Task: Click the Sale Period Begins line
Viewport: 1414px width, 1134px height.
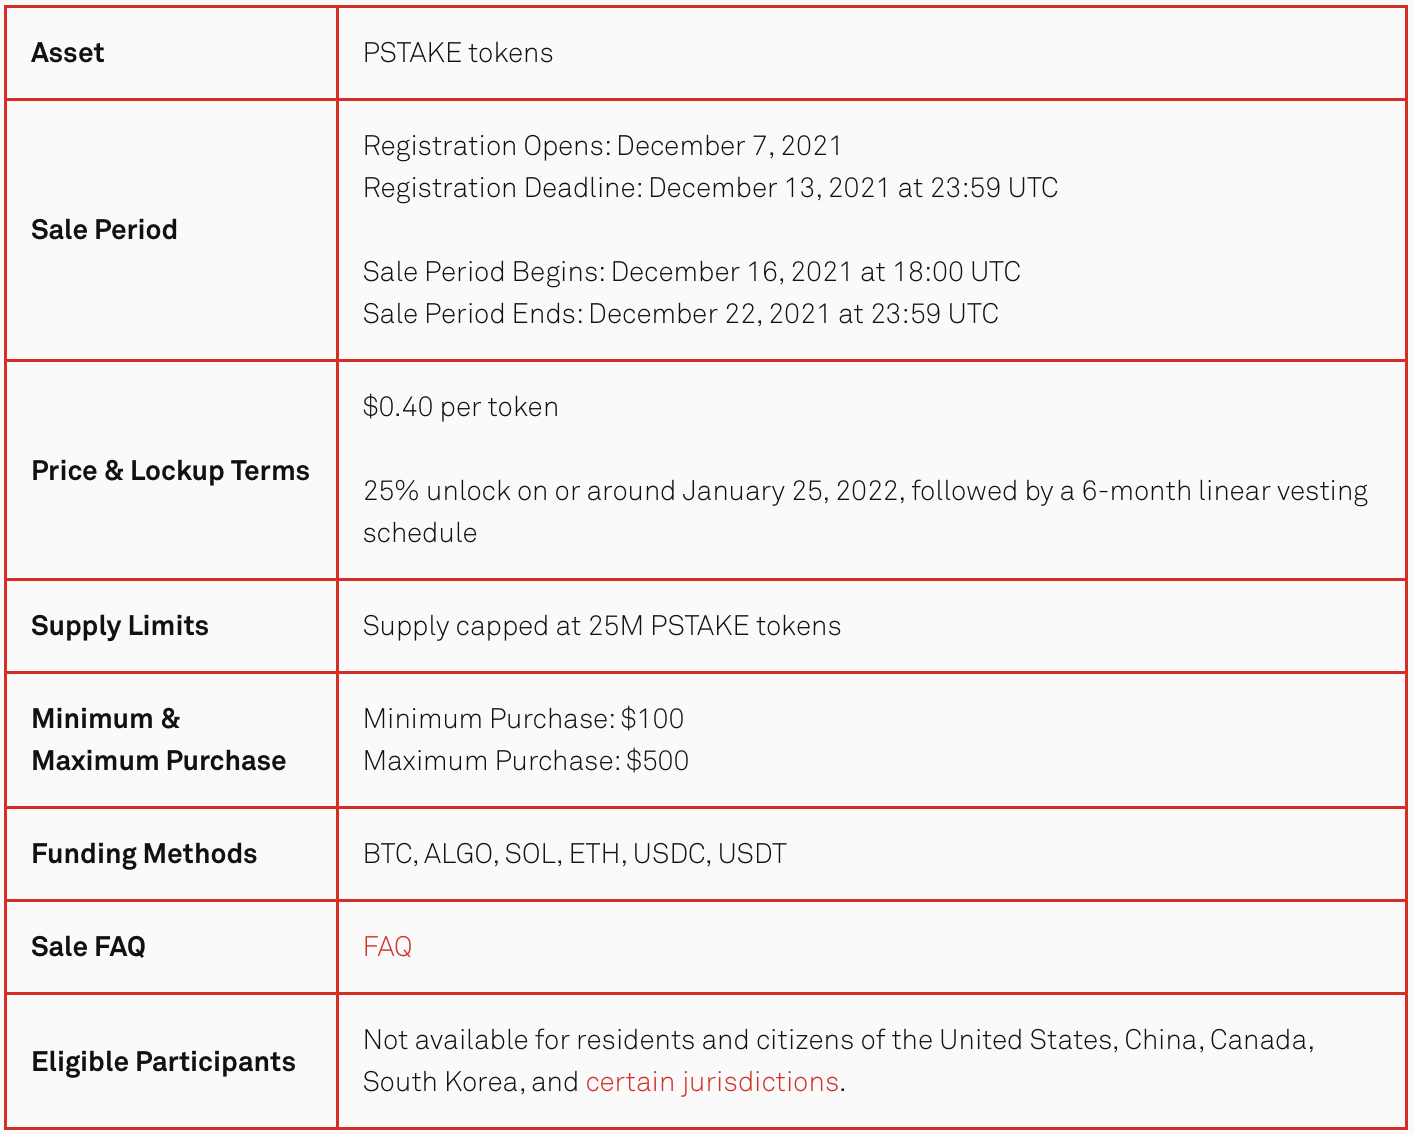Action: tap(691, 272)
